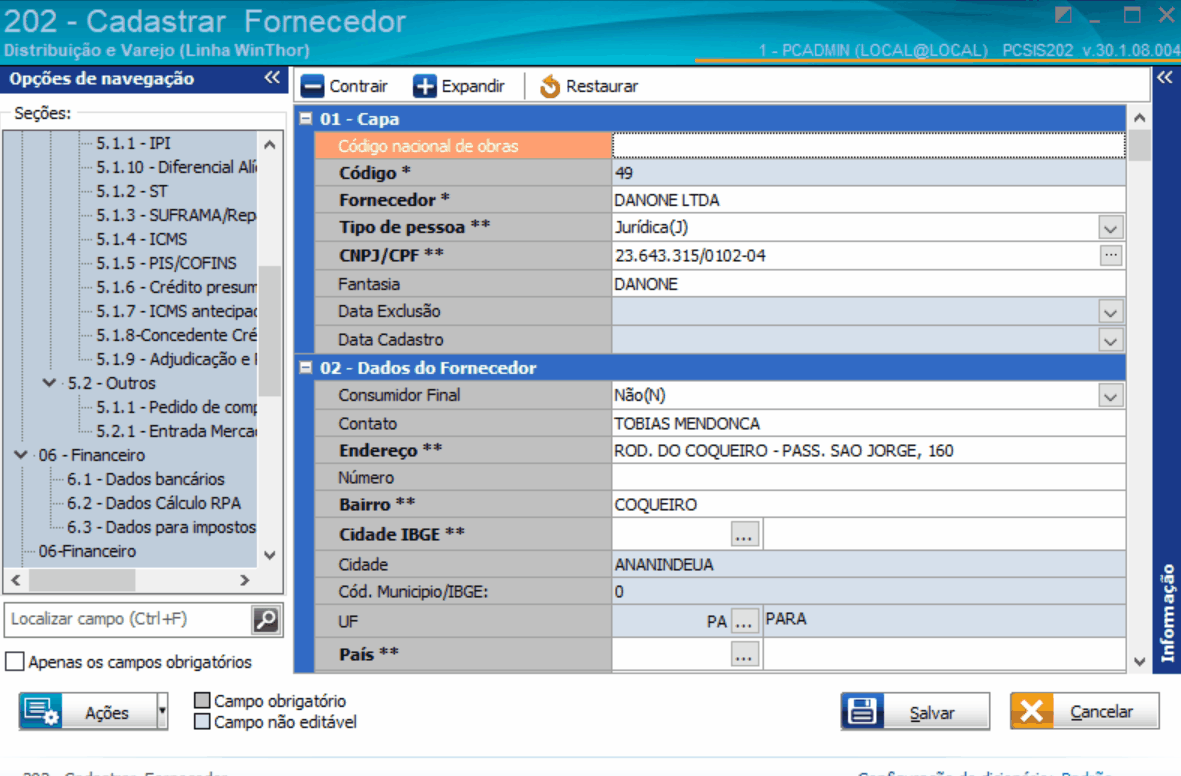This screenshot has width=1181, height=776.
Task: Collapse the 02 - Dados do Fornecedor section
Action: [306, 368]
